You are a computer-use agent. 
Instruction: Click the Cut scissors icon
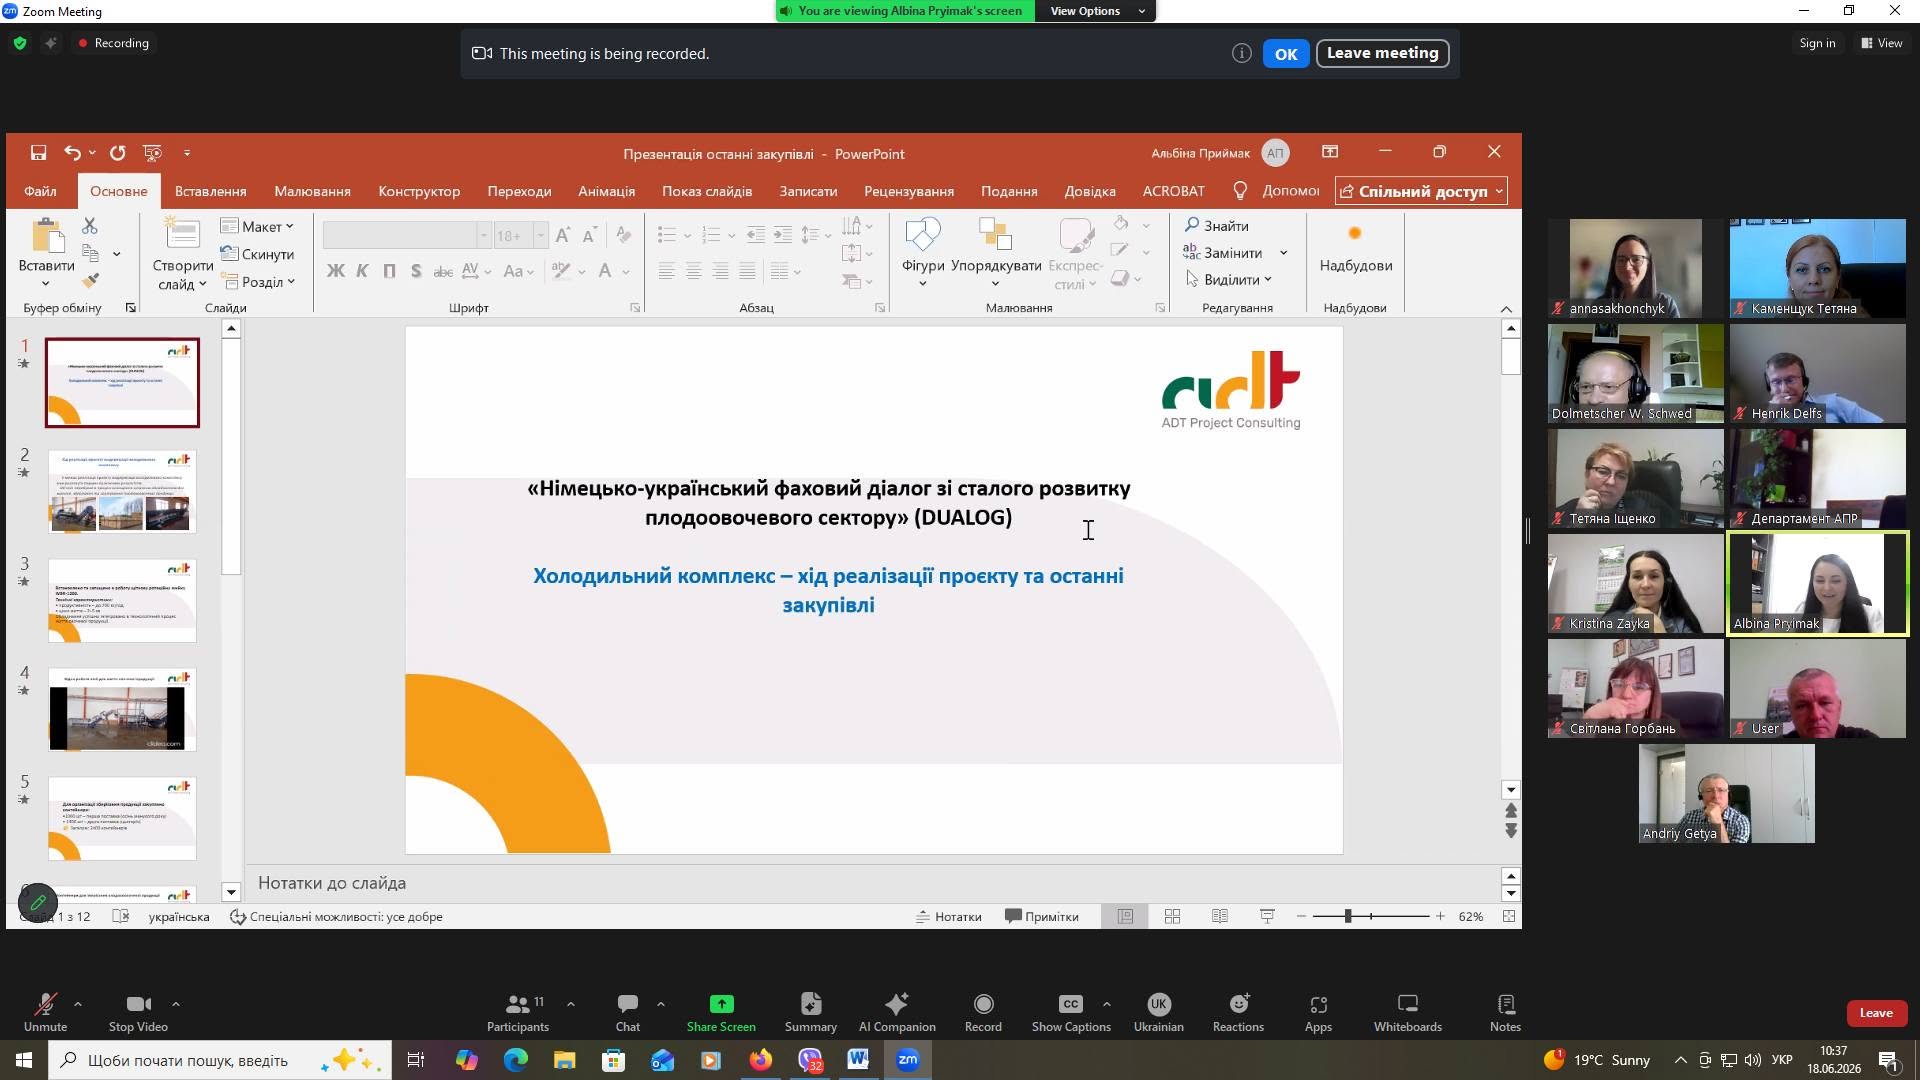(90, 226)
